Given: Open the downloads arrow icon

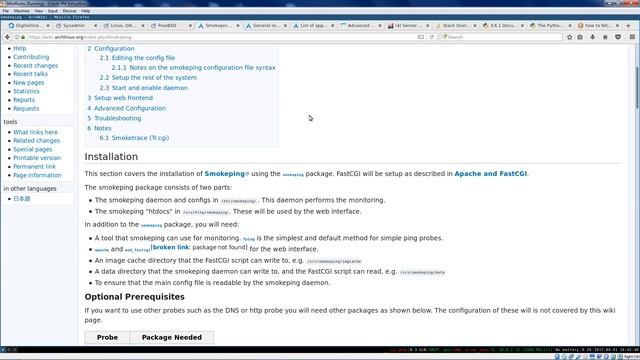Looking at the screenshot, I should pos(593,37).
